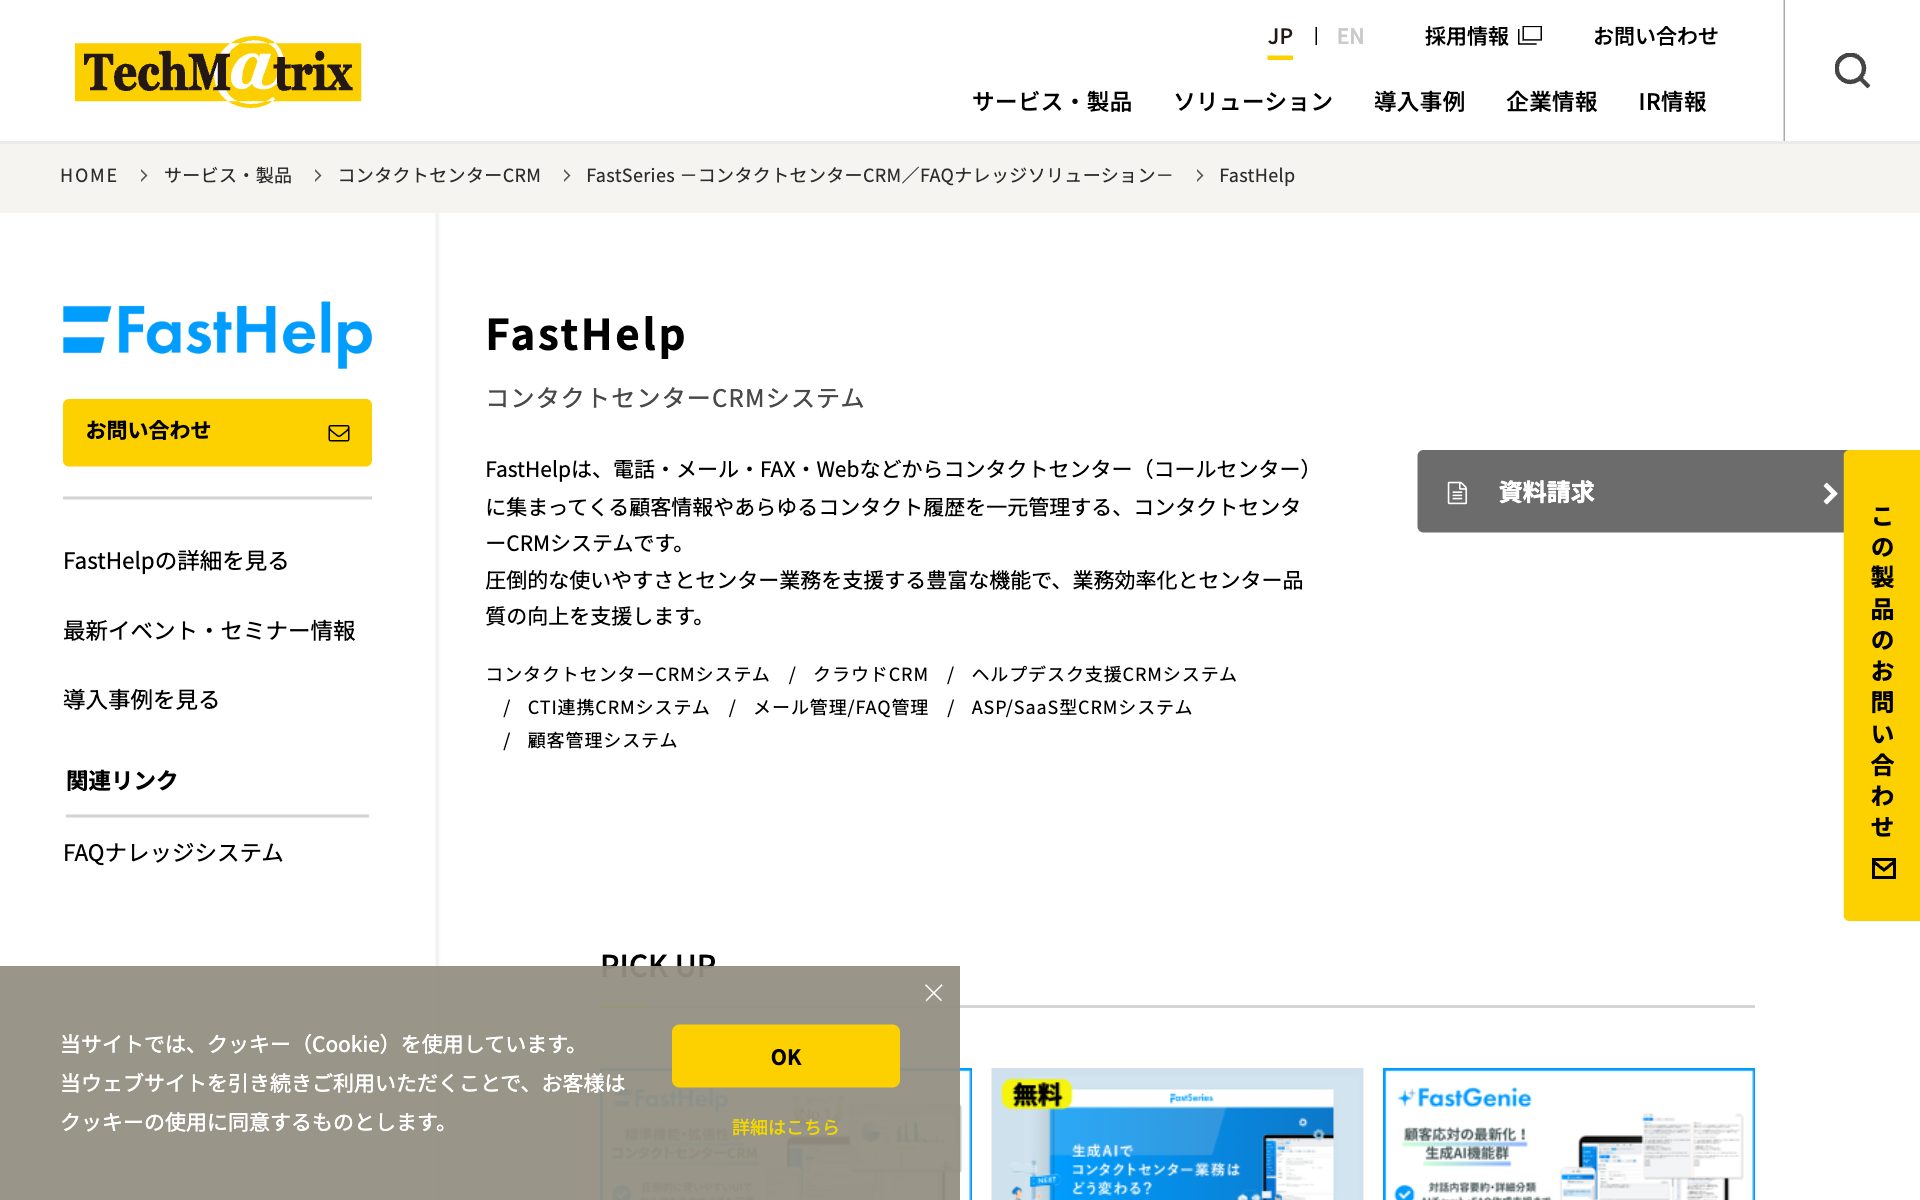The width and height of the screenshot is (1920, 1200).
Task: Click the ASP/SaaS型CRMシステム tag text
Action: click(1081, 707)
